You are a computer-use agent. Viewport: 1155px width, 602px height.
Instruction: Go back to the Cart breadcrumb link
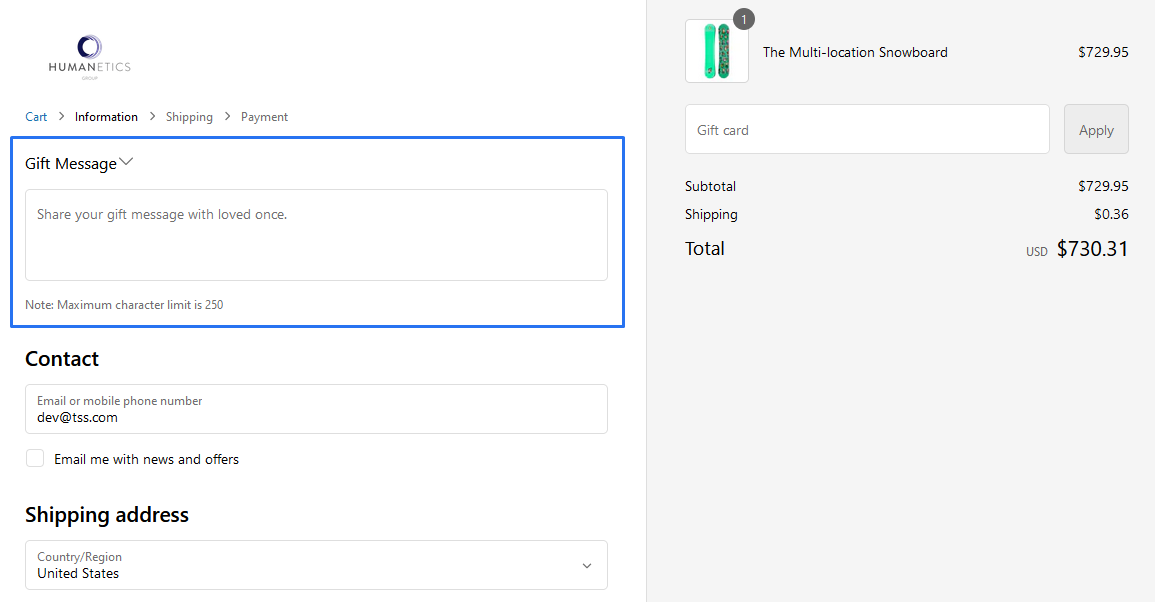(36, 117)
